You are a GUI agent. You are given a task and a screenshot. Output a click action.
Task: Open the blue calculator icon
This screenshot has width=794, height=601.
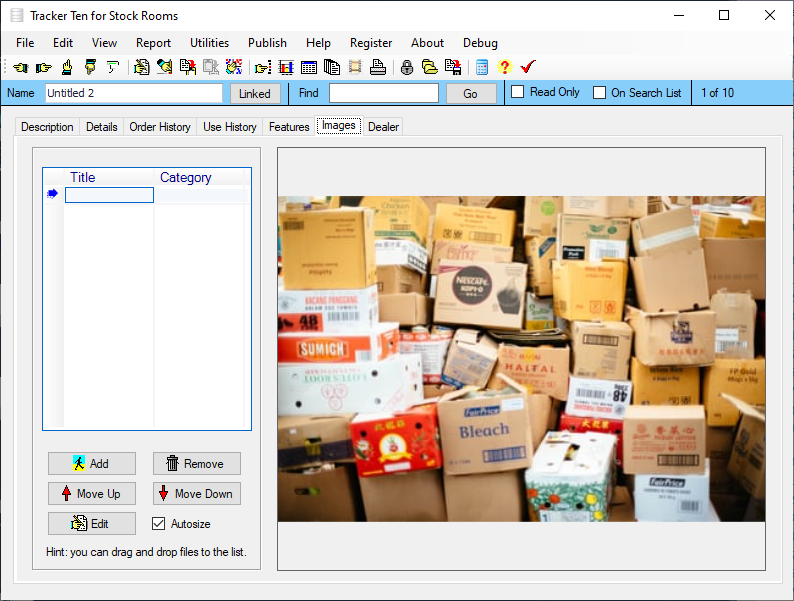point(482,67)
